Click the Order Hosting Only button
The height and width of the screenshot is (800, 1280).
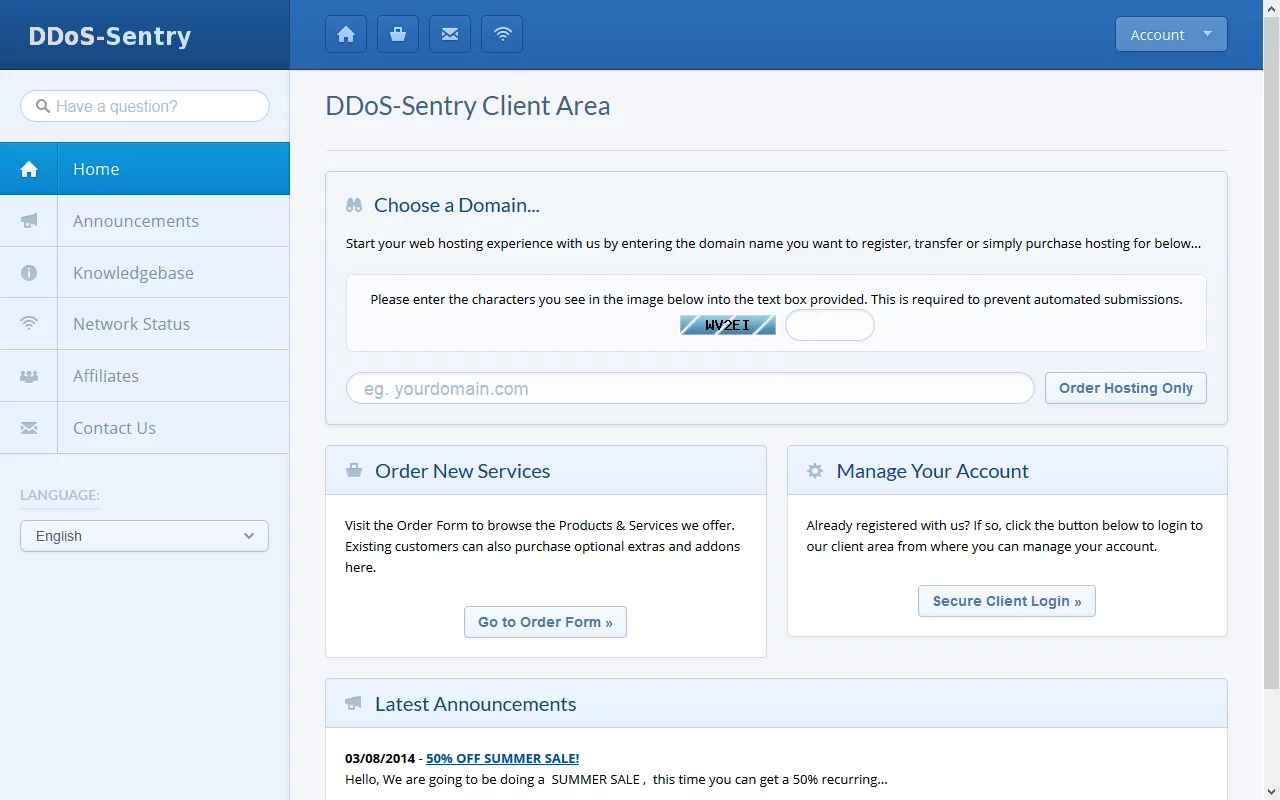pos(1126,388)
